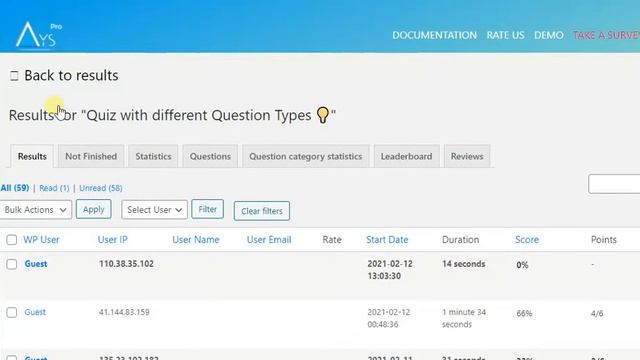Open Guest result for 110.38.35.102
This screenshot has height=360, width=640.
[x=36, y=264]
